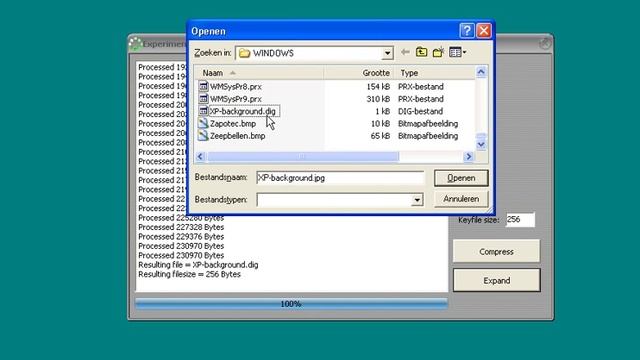The width and height of the screenshot is (640, 360).
Task: Select the file WMSysPr8.prx
Action: coord(236,87)
